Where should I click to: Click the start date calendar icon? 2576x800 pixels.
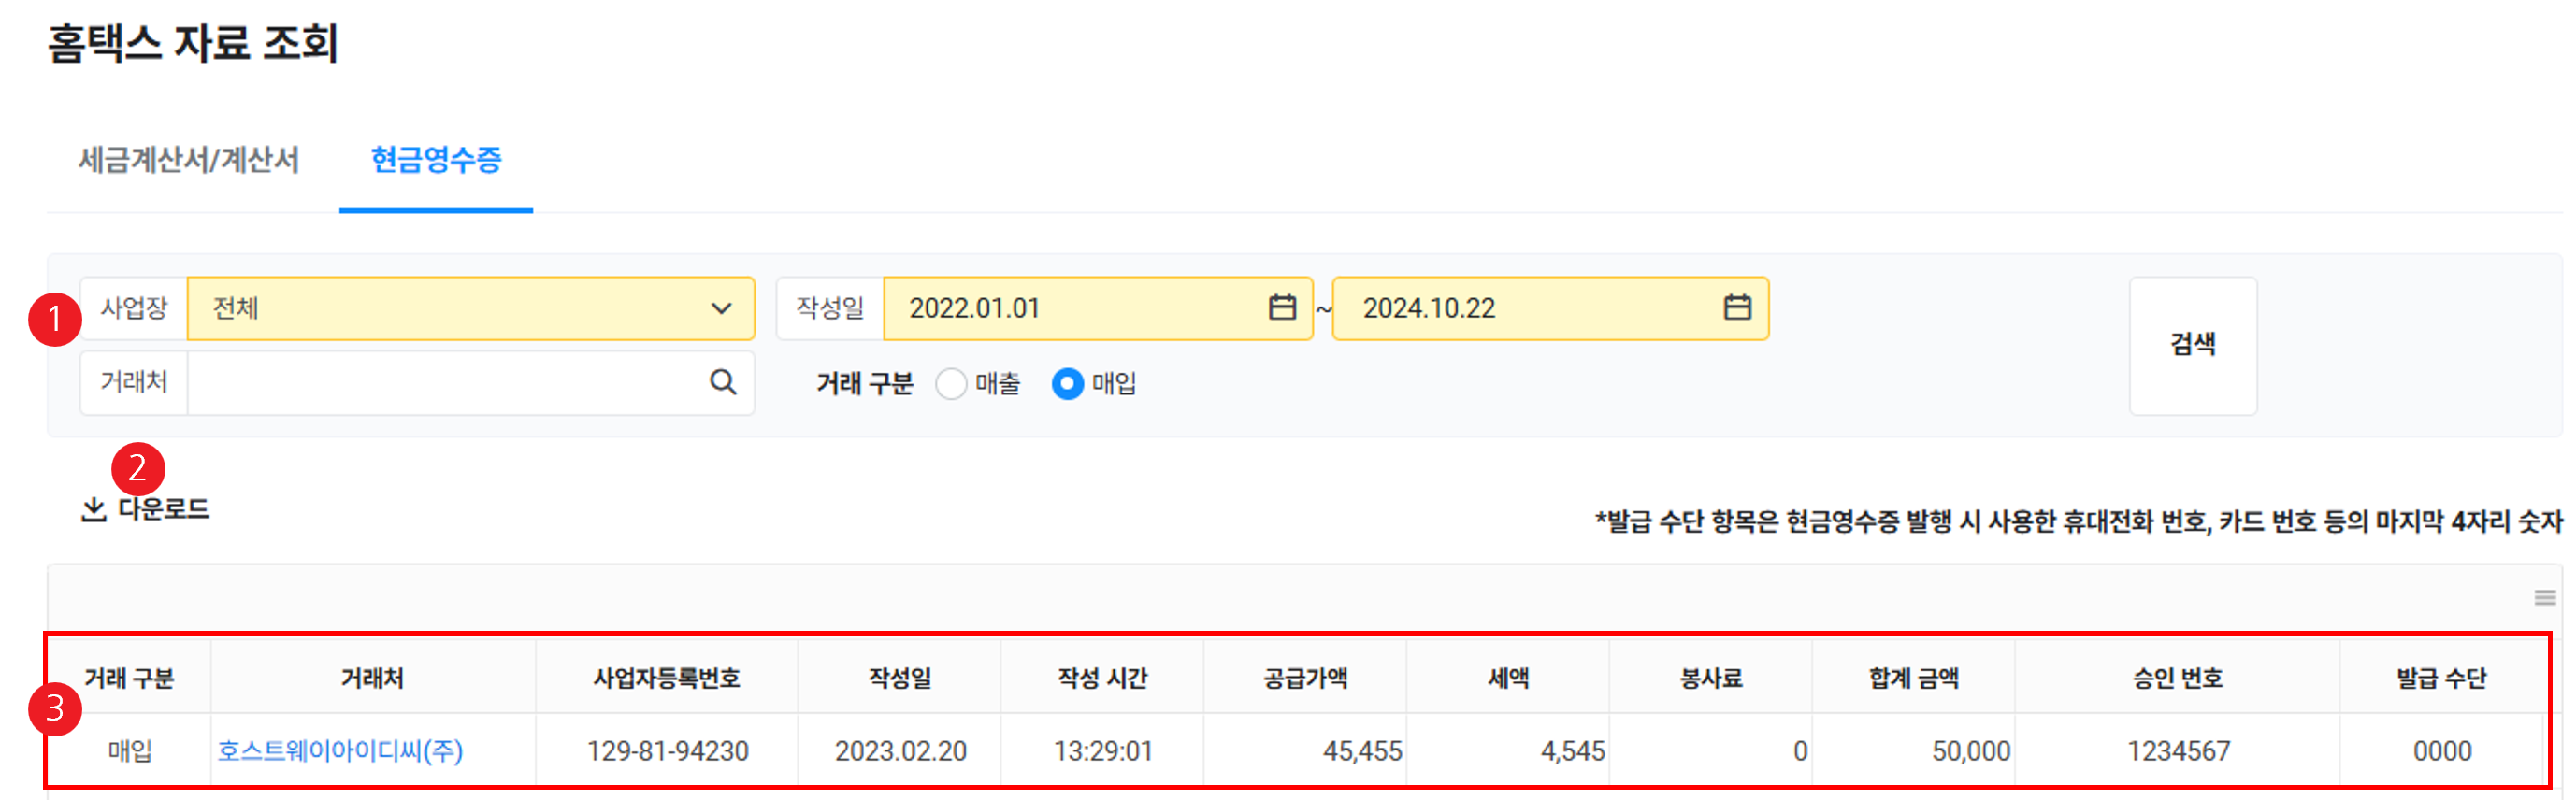tap(1281, 307)
